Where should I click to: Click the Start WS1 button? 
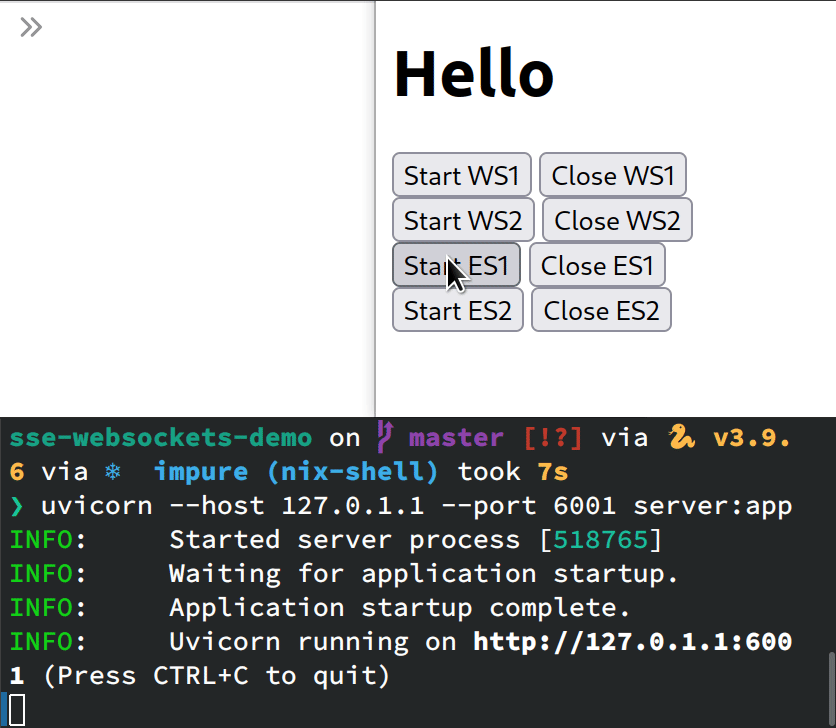pos(461,174)
